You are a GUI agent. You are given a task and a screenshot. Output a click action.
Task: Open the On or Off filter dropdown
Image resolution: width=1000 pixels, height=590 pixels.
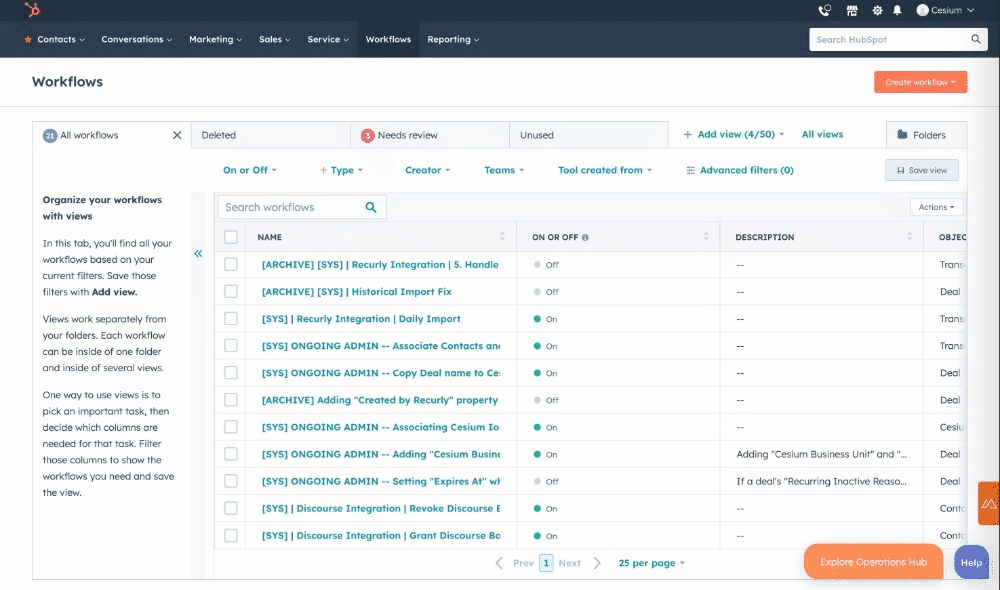[x=249, y=170]
